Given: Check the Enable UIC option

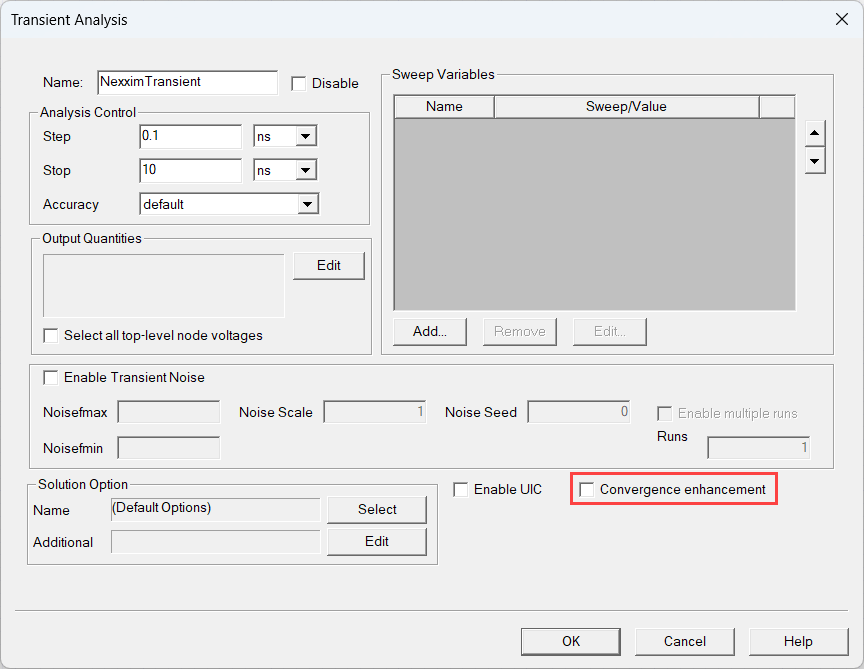Looking at the screenshot, I should coord(461,489).
